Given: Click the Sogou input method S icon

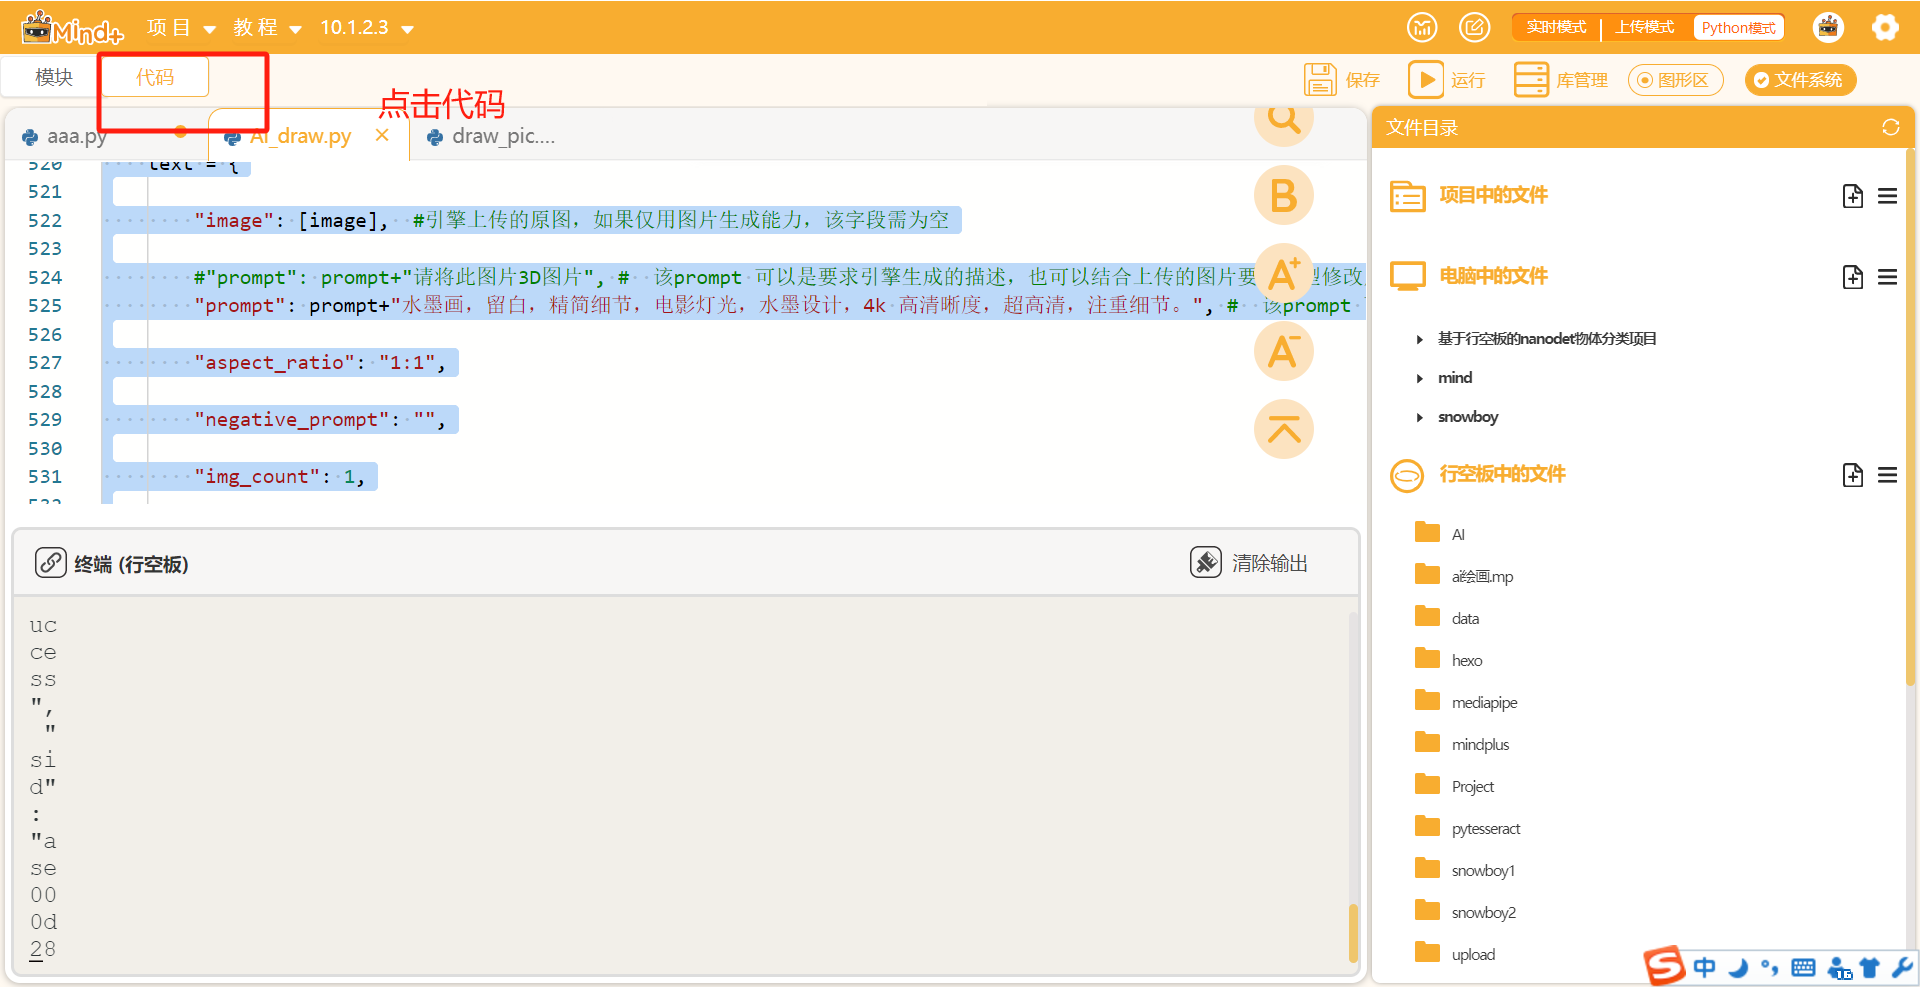Looking at the screenshot, I should [x=1665, y=966].
